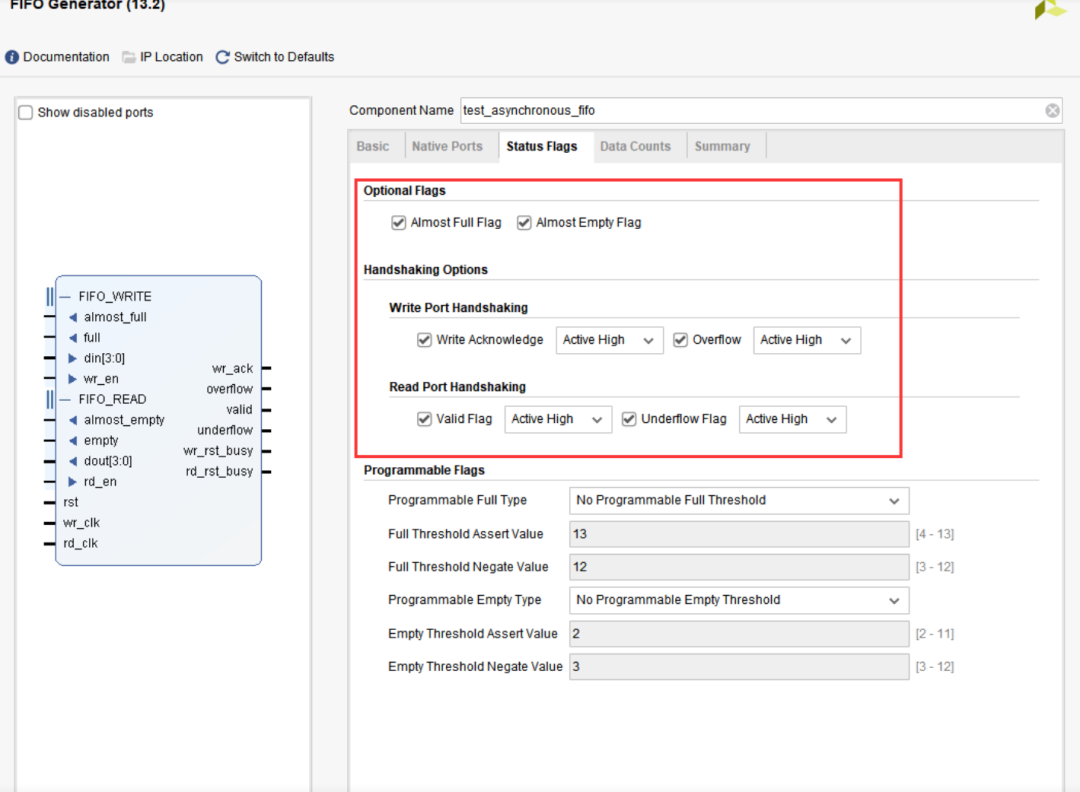
Task: Open the Data Counts tab
Action: [x=635, y=146]
